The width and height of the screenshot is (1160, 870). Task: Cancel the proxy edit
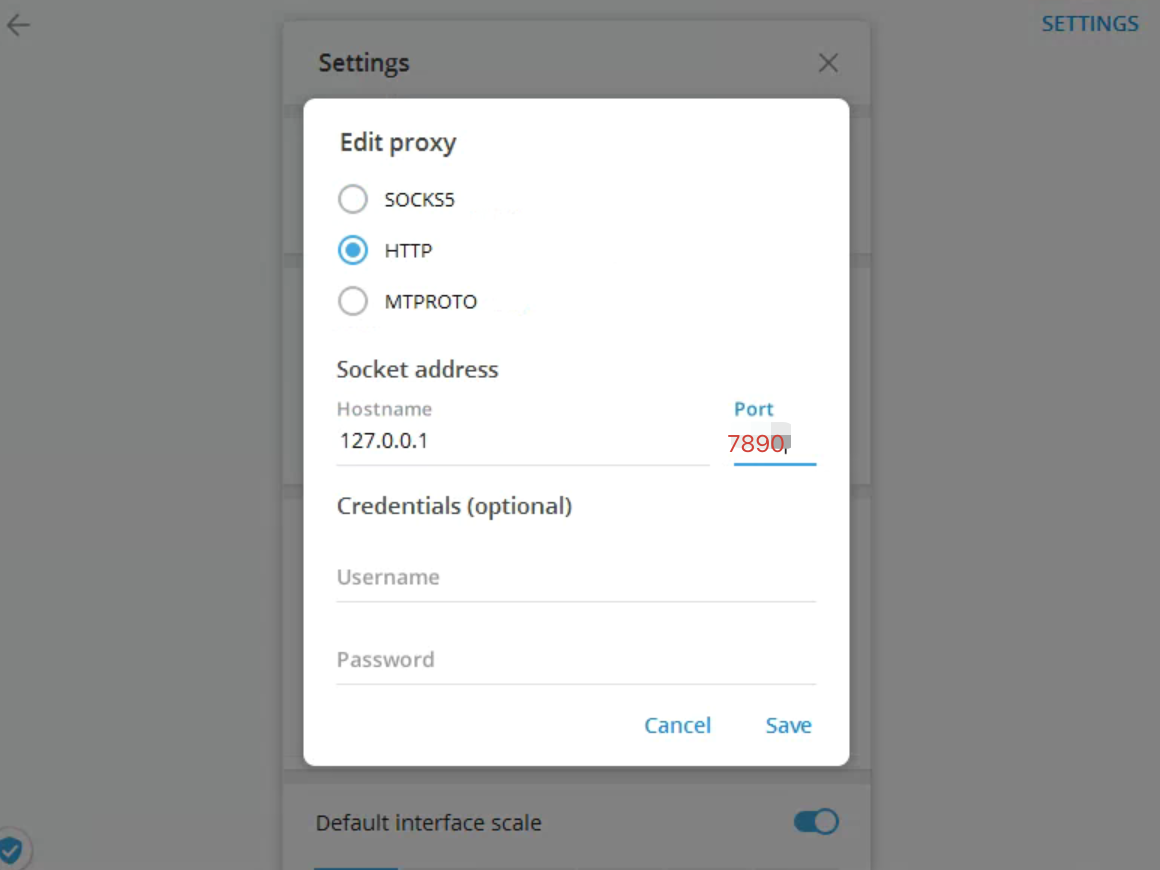(x=677, y=725)
